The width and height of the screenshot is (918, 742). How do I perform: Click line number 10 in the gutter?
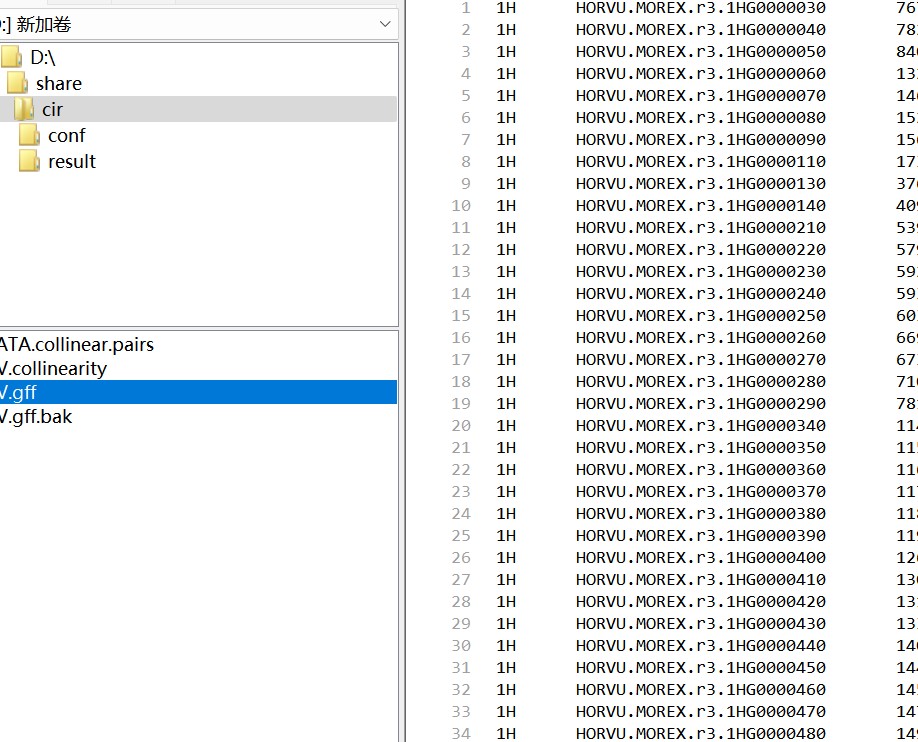[460, 205]
